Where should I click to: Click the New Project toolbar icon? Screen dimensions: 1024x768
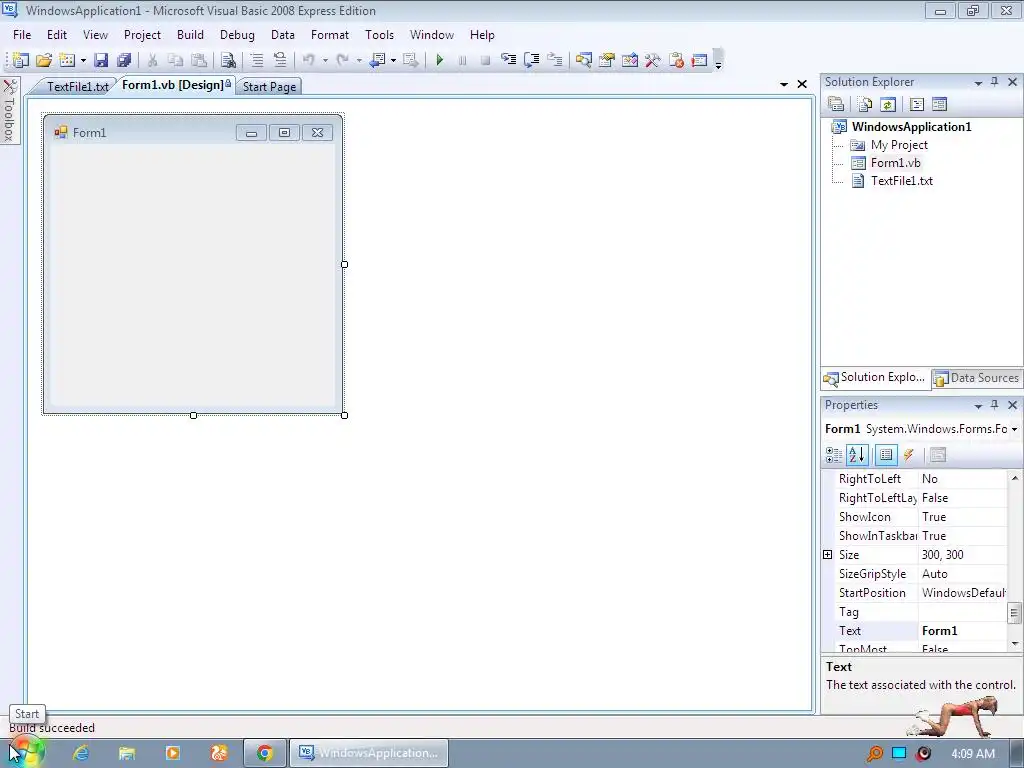click(20, 60)
